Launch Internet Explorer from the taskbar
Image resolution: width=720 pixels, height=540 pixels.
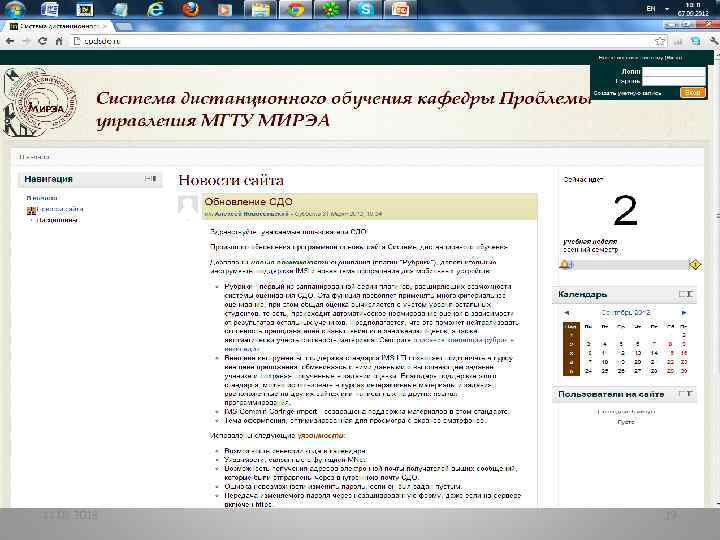155,9
